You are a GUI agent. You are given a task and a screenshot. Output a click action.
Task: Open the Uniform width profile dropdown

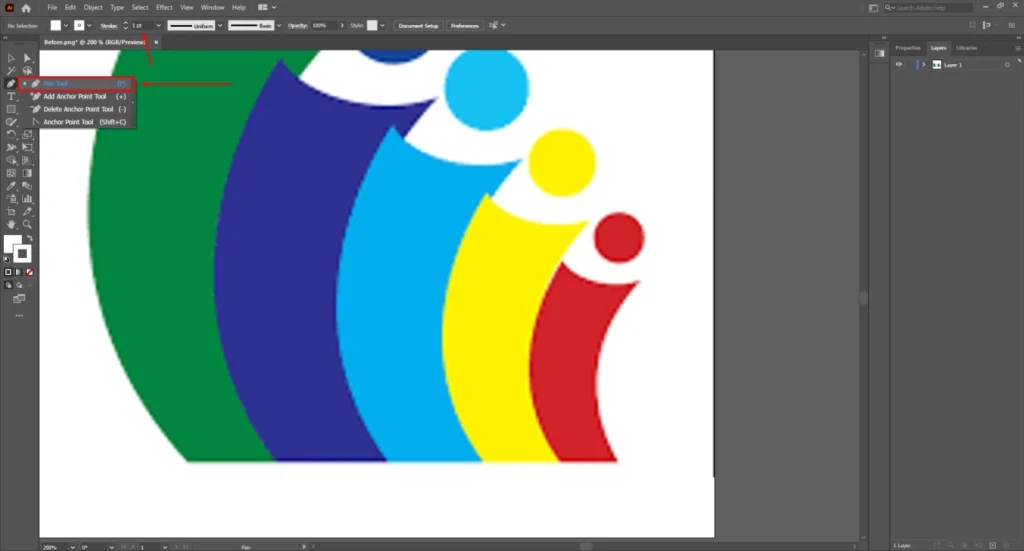(x=220, y=25)
